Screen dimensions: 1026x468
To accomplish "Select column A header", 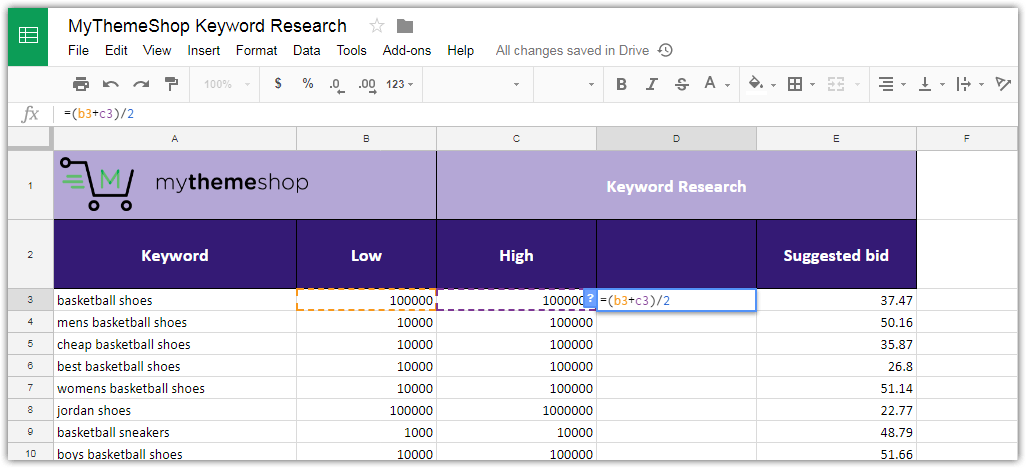I will click(175, 138).
